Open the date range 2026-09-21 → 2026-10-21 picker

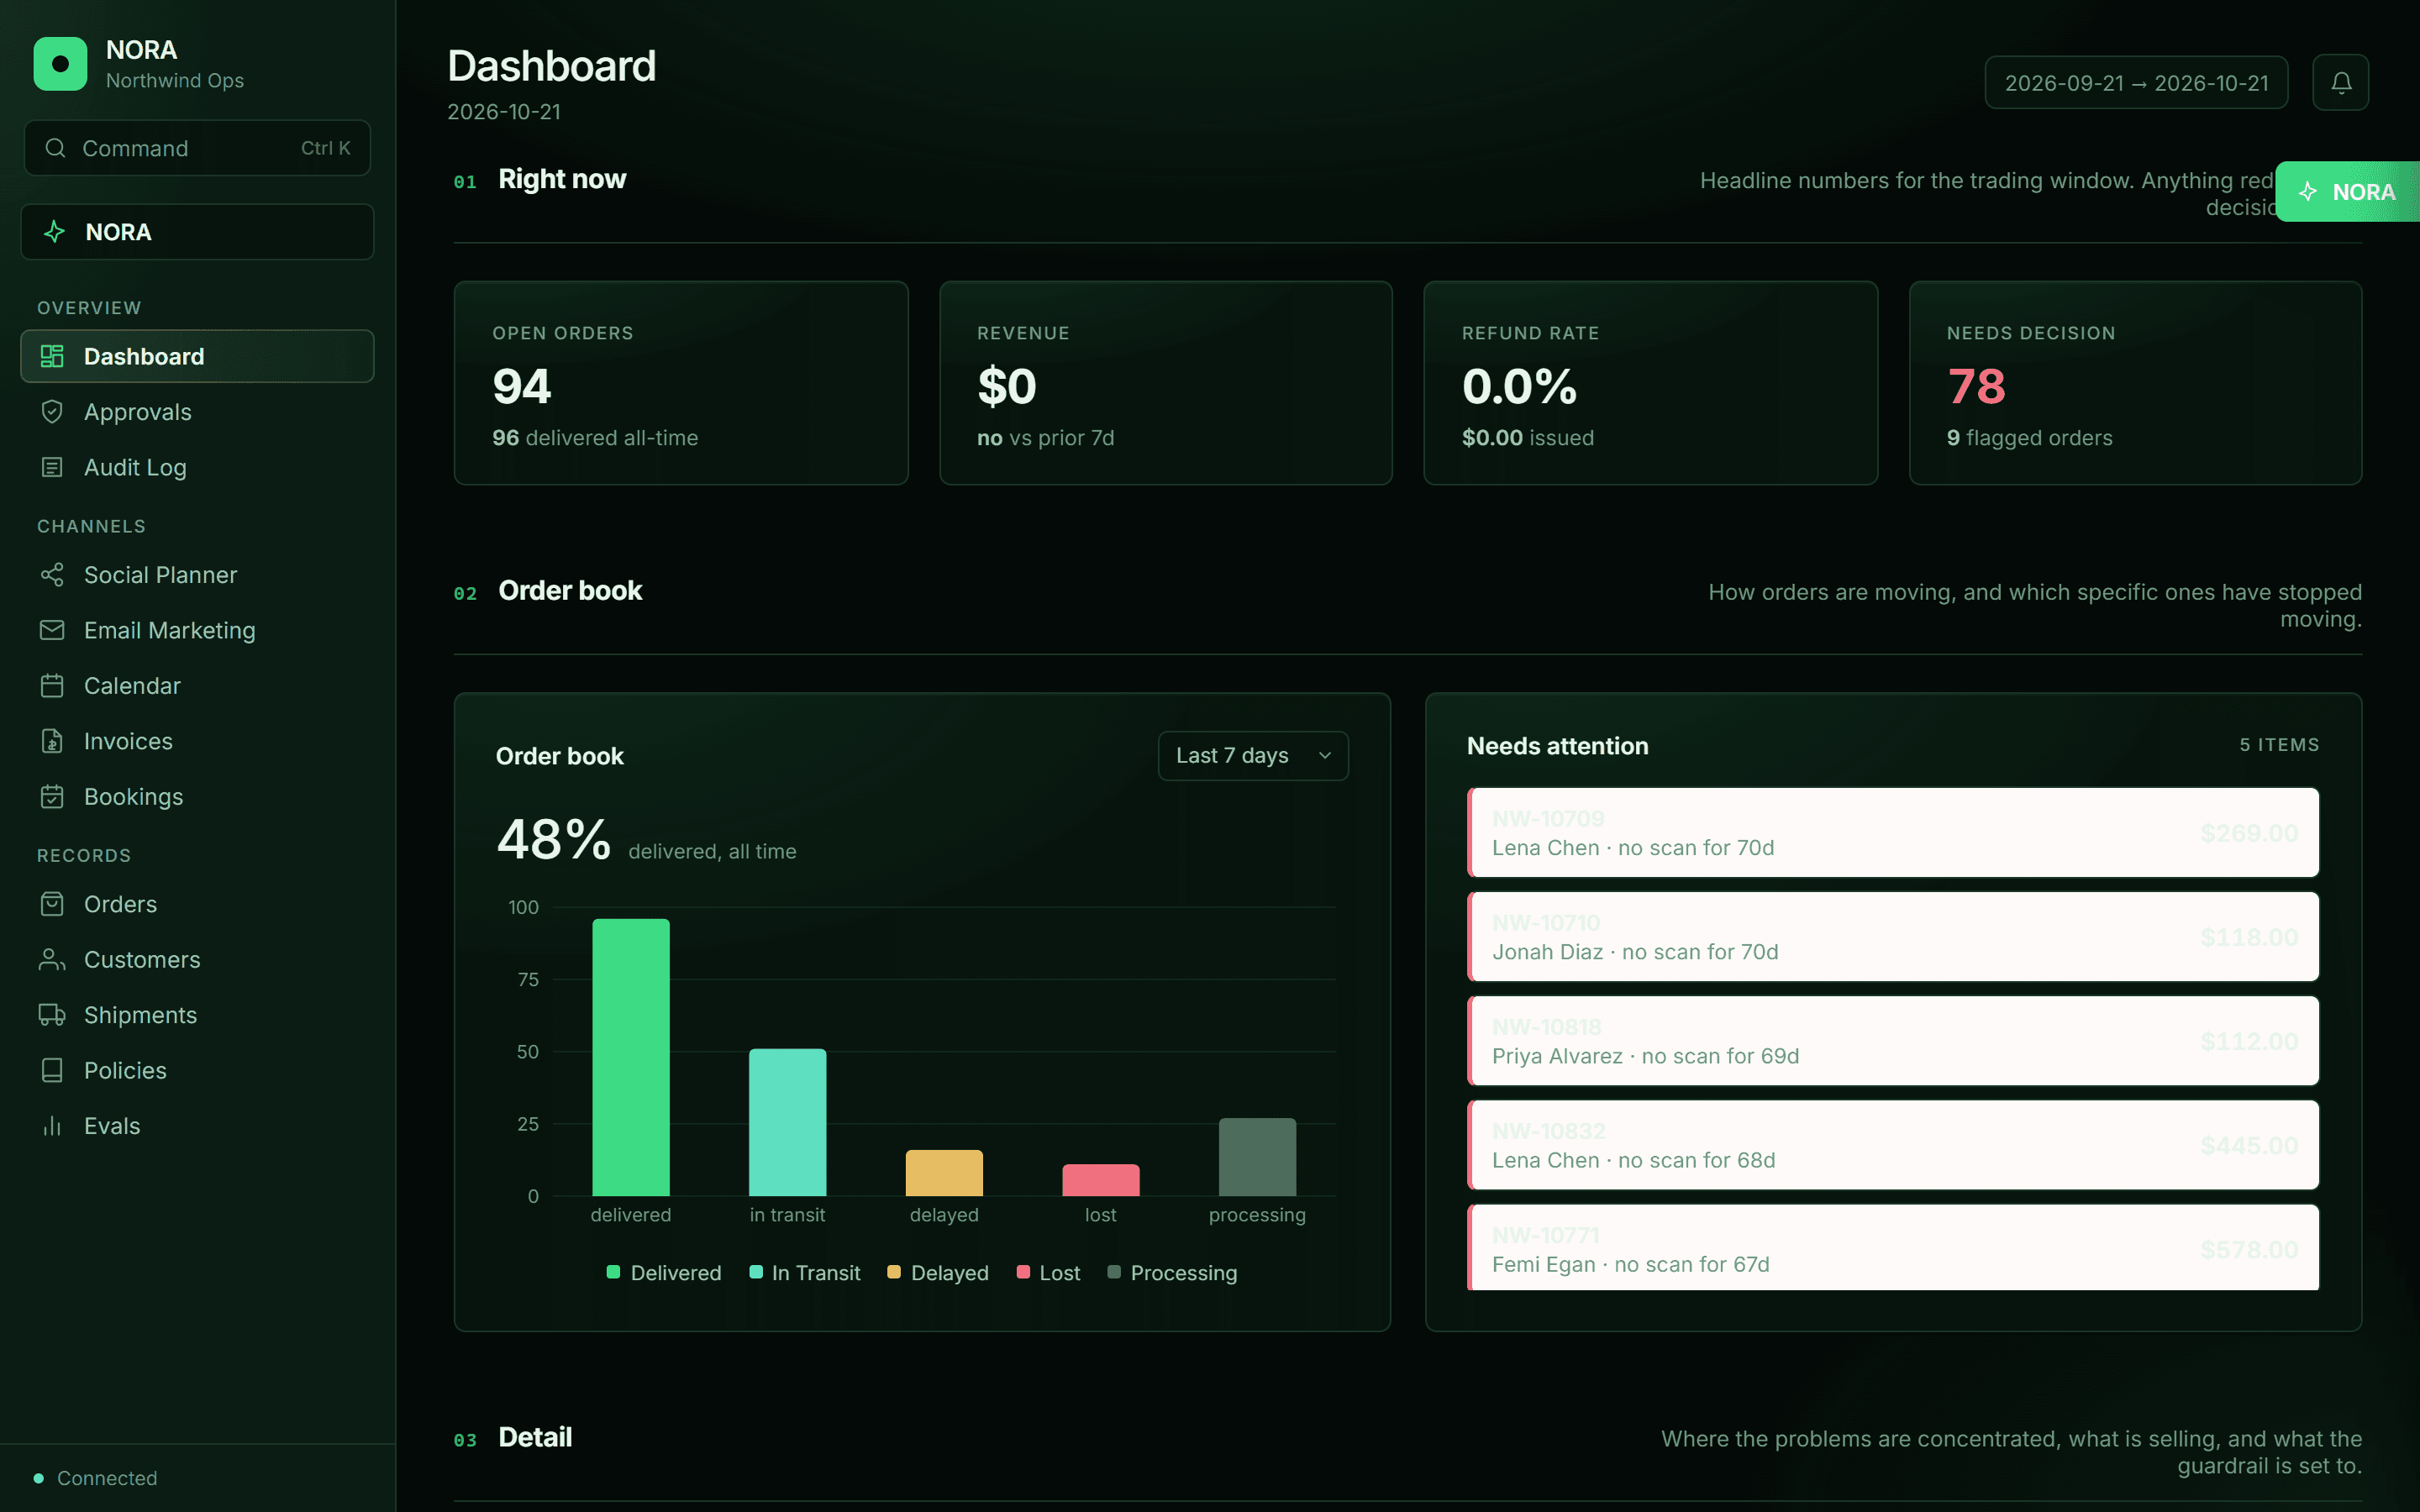[2136, 83]
